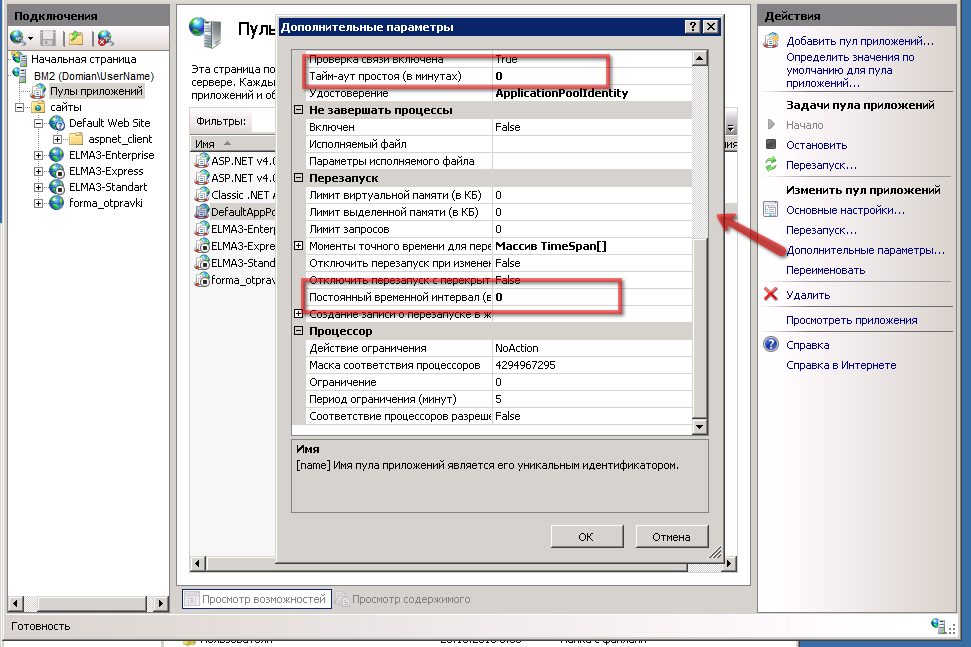Viewport: 971px width, 647px height.
Task: Click the blue Help (Справка) icon
Action: coord(770,345)
